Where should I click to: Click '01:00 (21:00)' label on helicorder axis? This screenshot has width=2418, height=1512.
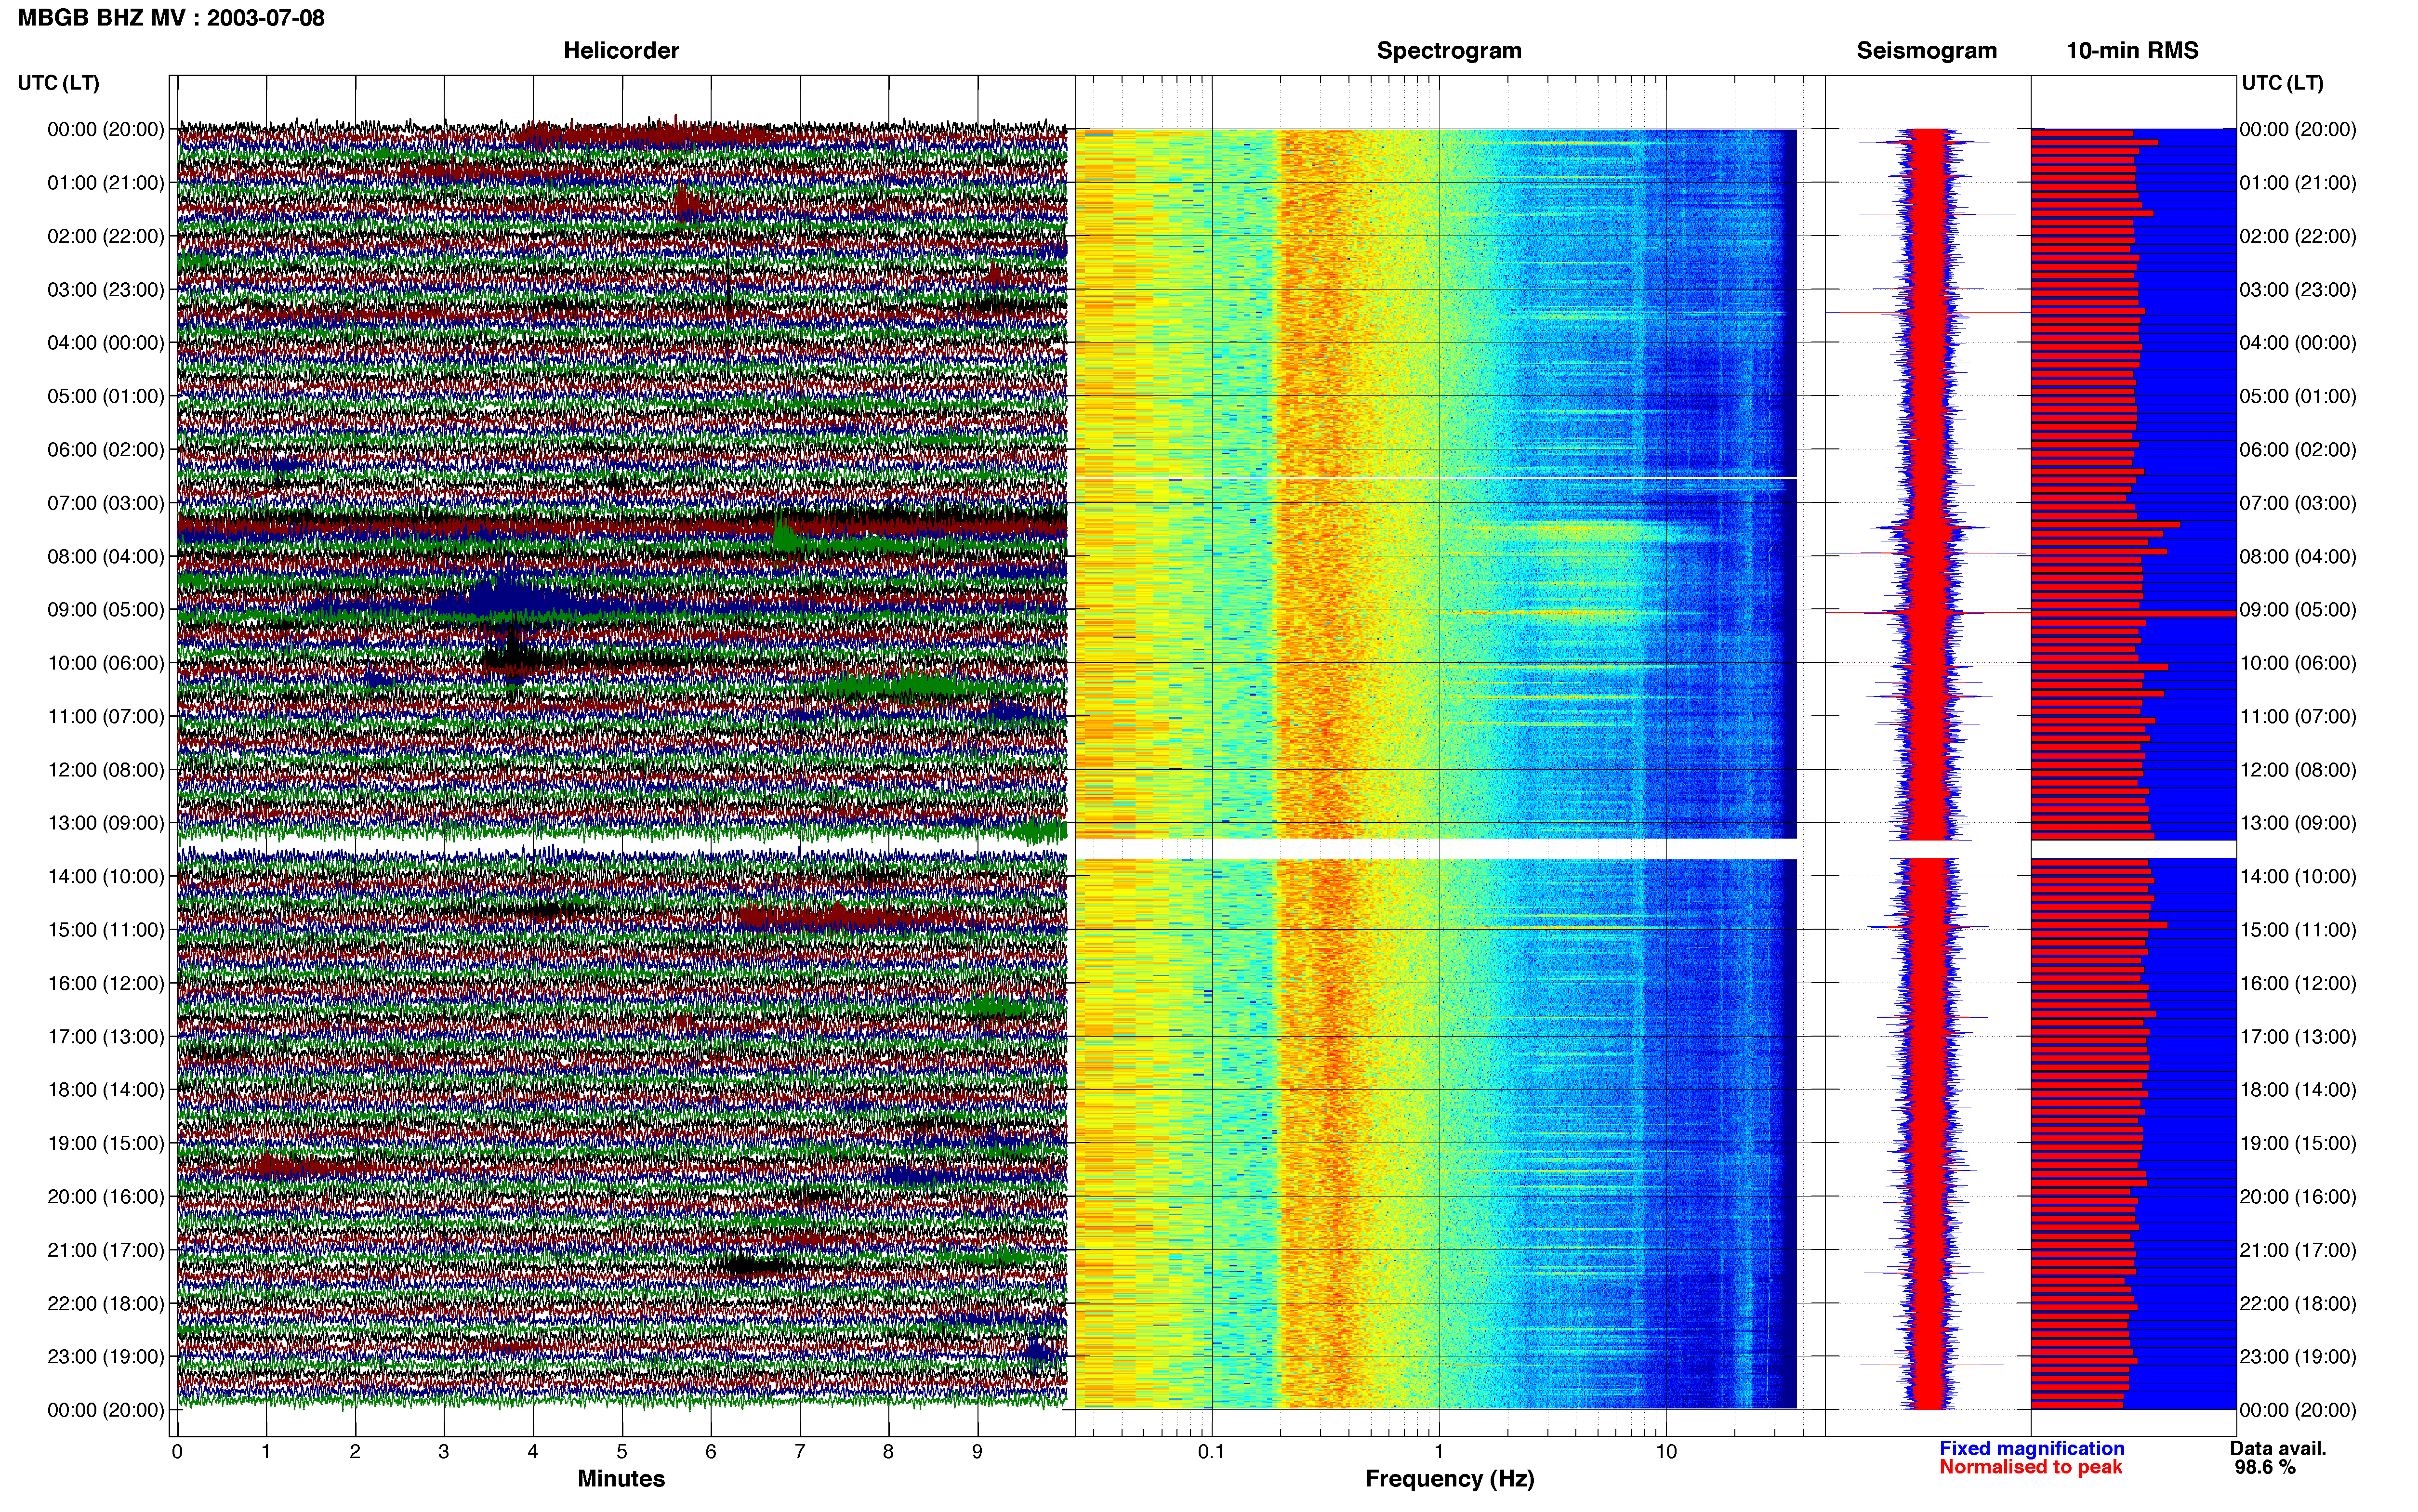click(106, 183)
